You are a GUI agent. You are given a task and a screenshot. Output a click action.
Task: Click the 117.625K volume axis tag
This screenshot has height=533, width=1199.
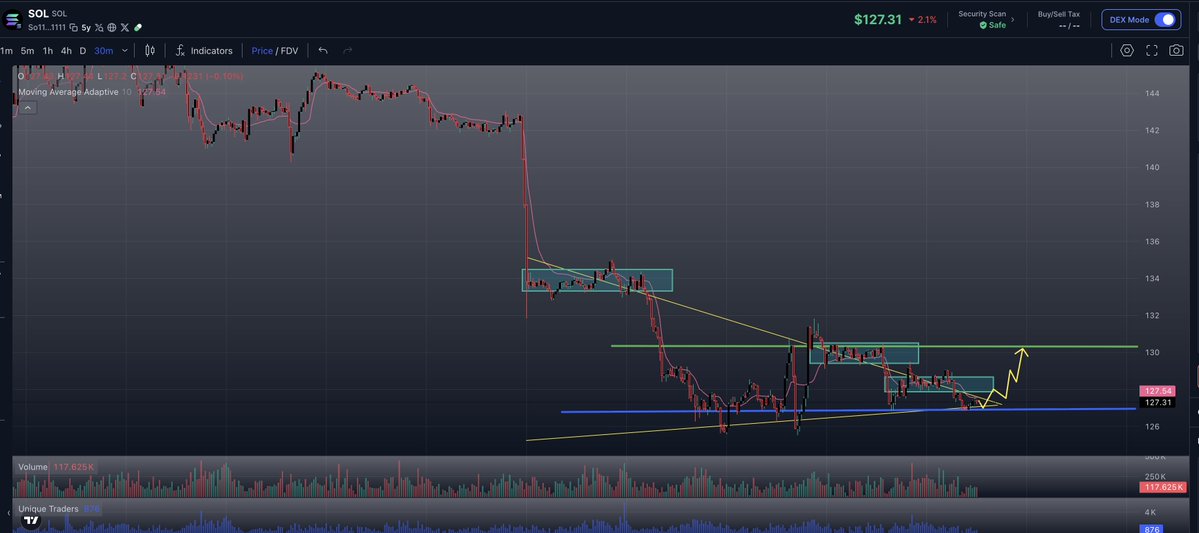(1162, 487)
